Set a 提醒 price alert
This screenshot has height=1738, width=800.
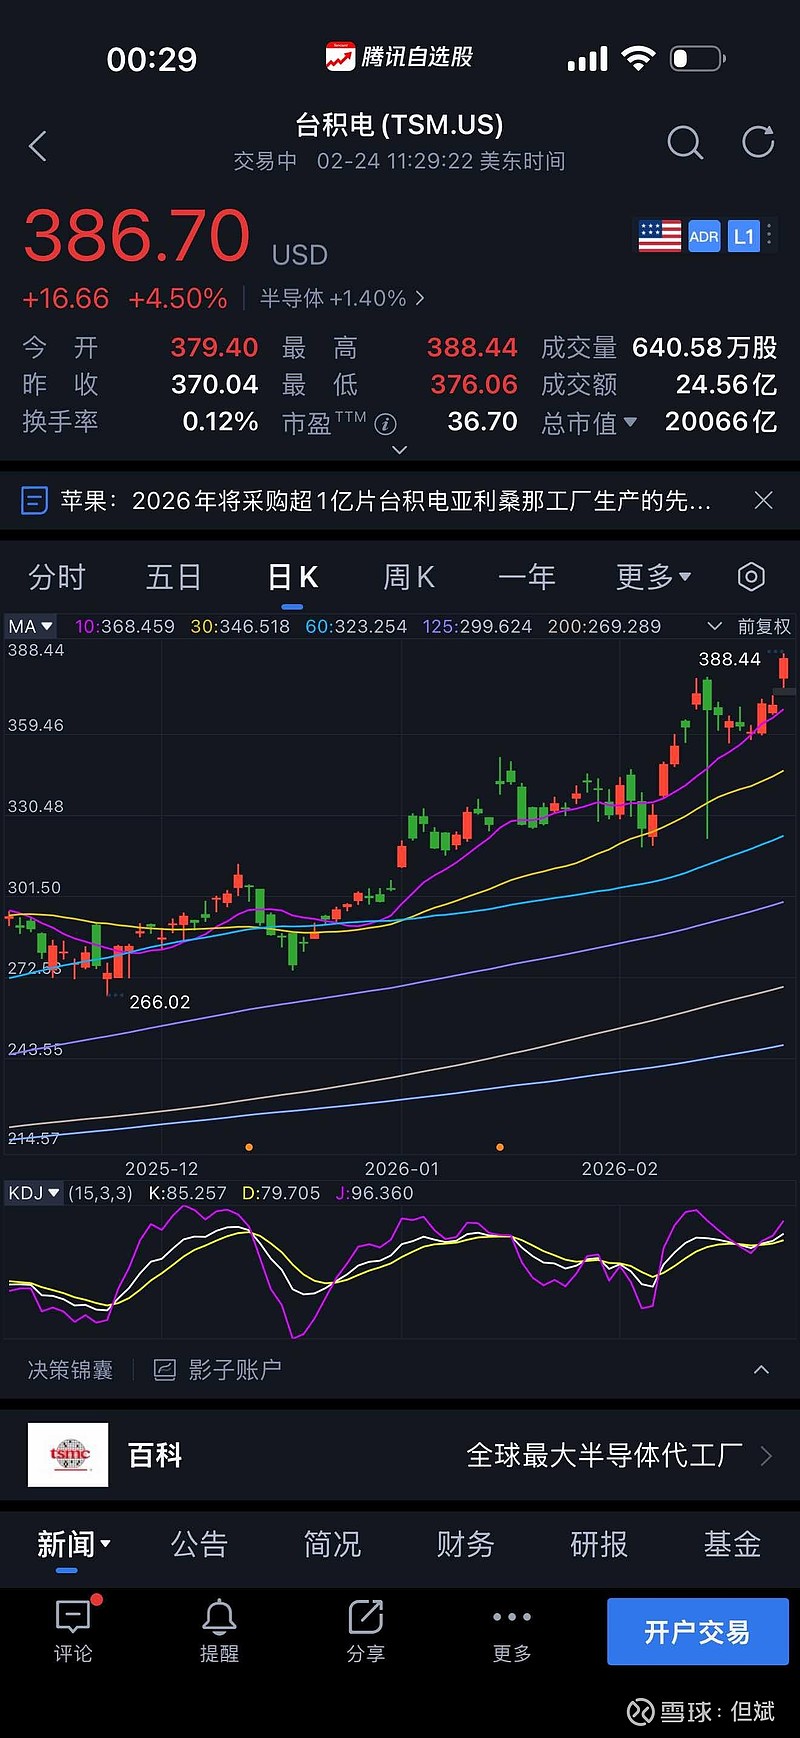point(219,1631)
